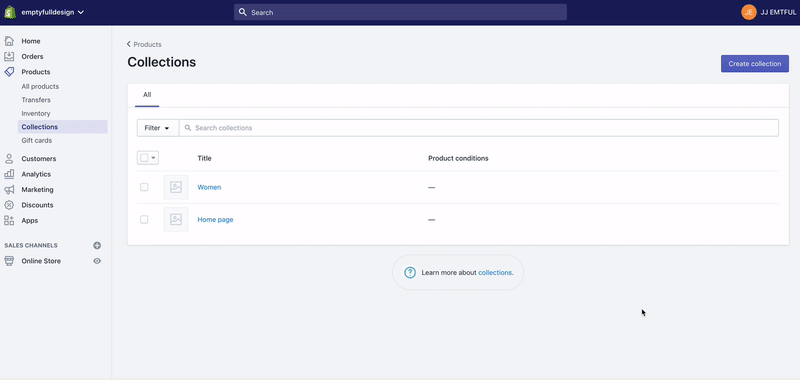
Task: Focus the top Search field
Action: click(400, 12)
